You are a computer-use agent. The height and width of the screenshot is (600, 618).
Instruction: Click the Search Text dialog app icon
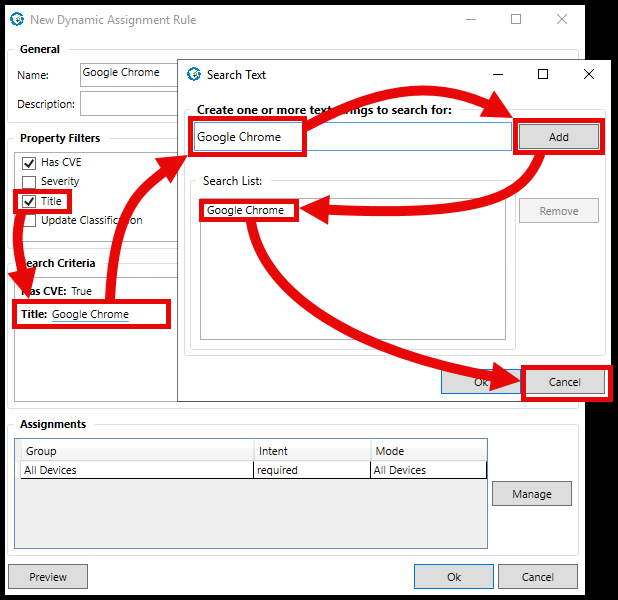pyautogui.click(x=194, y=74)
